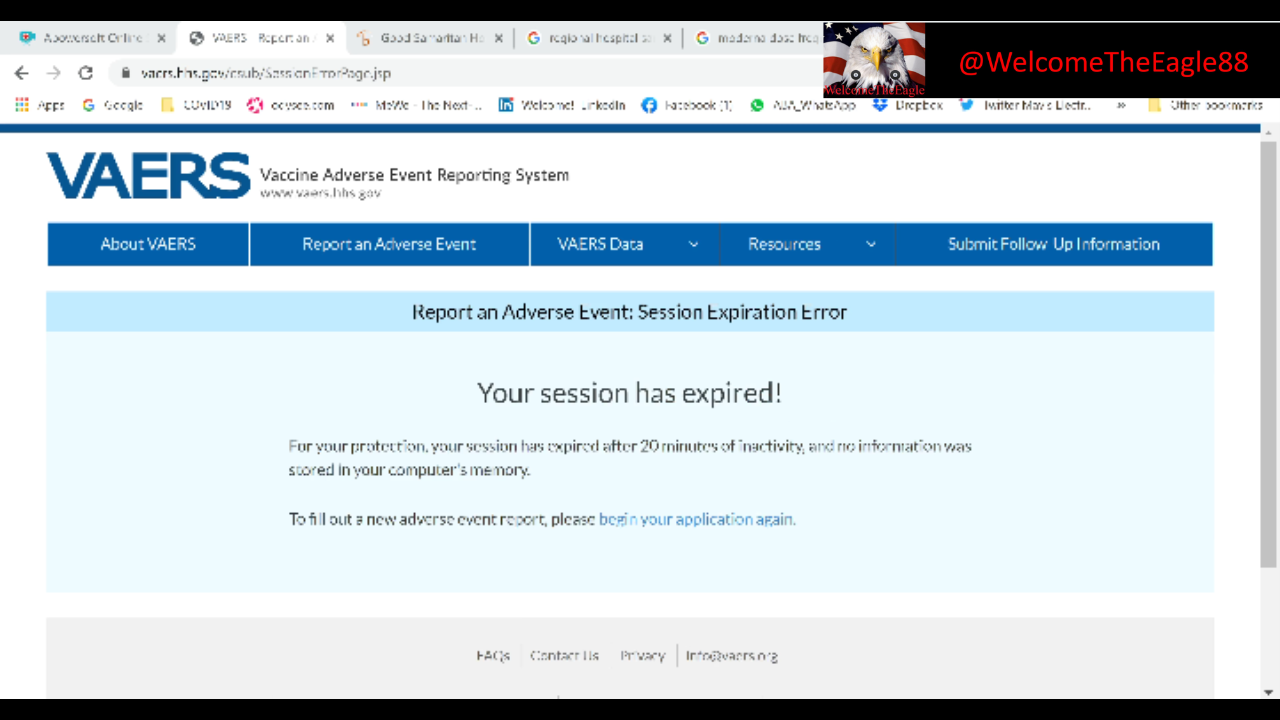
Task: Open the Facebook bookmark
Action: pyautogui.click(x=687, y=105)
